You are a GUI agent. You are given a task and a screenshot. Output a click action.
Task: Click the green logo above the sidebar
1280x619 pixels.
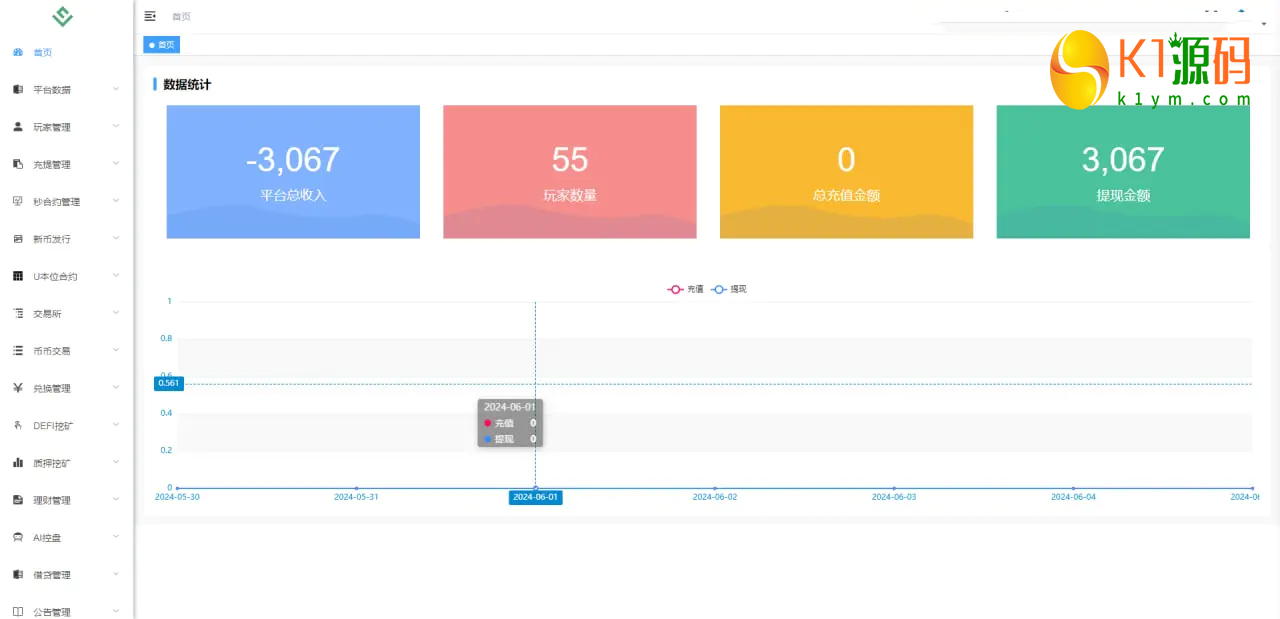[x=63, y=16]
